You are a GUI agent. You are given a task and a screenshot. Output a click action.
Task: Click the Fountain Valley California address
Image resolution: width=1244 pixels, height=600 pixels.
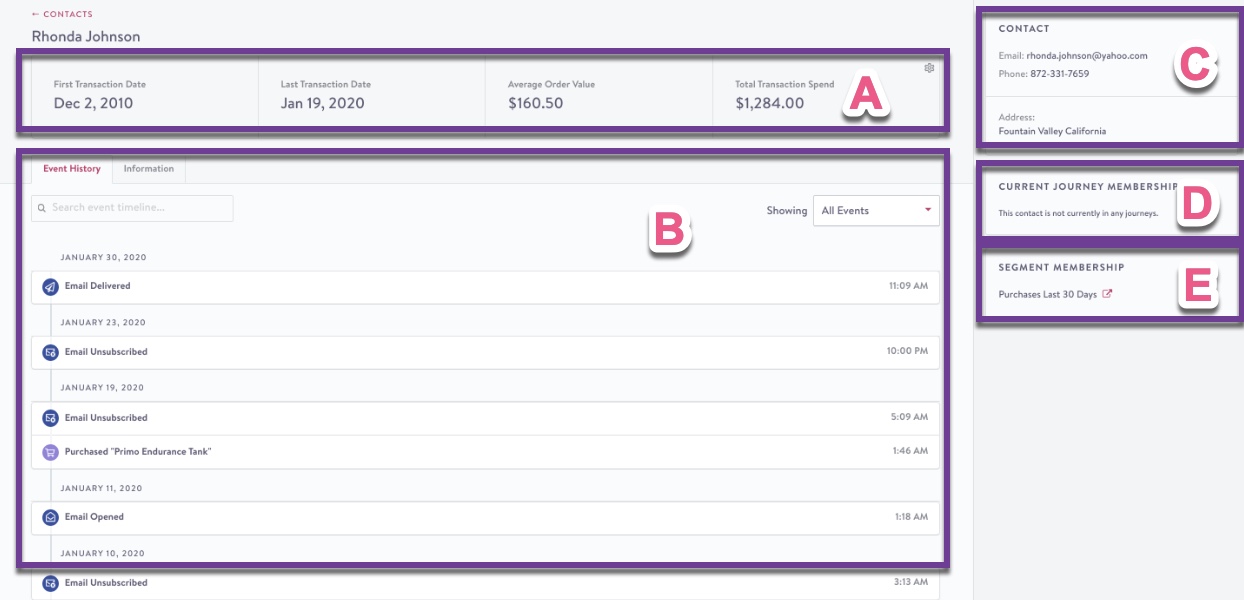(x=1052, y=131)
